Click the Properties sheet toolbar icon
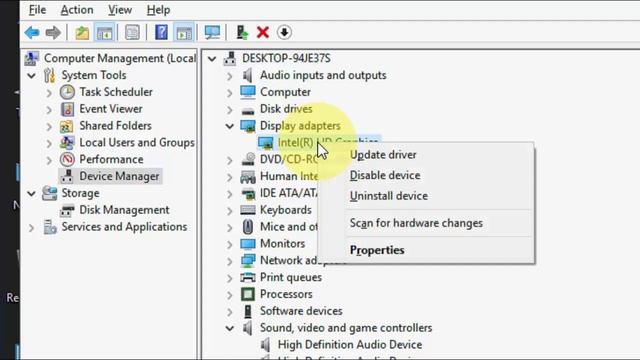Screen dimensions: 640x360 point(132,32)
